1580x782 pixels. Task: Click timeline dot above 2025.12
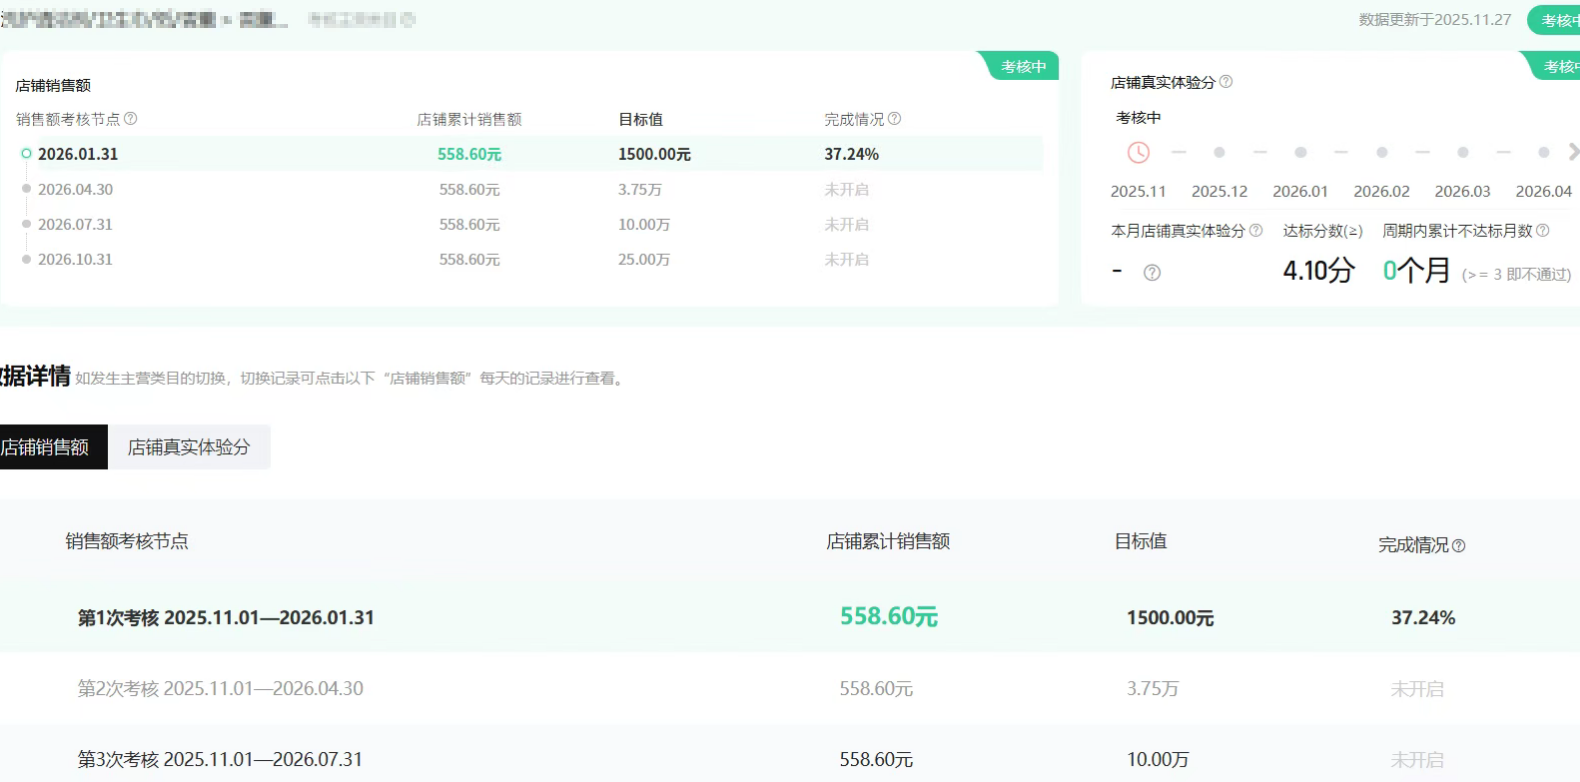1219,153
